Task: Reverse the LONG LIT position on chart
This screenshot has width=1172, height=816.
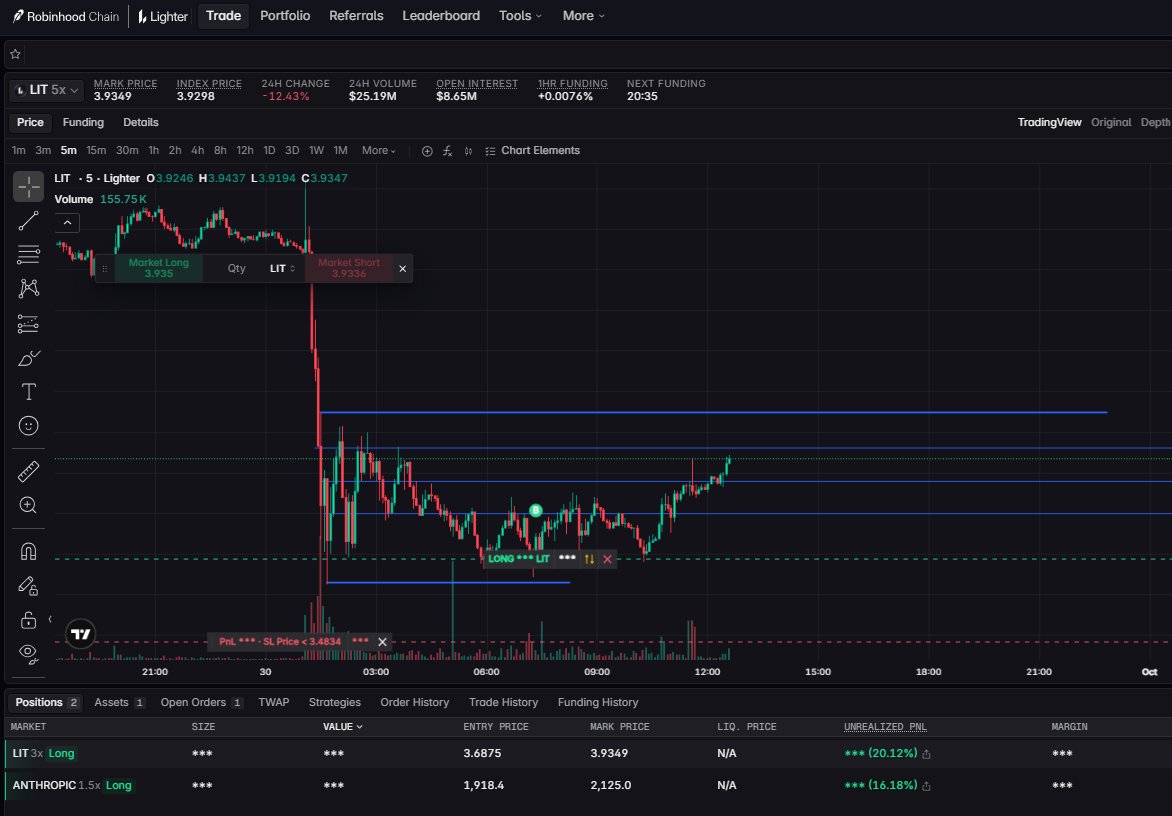Action: (589, 559)
